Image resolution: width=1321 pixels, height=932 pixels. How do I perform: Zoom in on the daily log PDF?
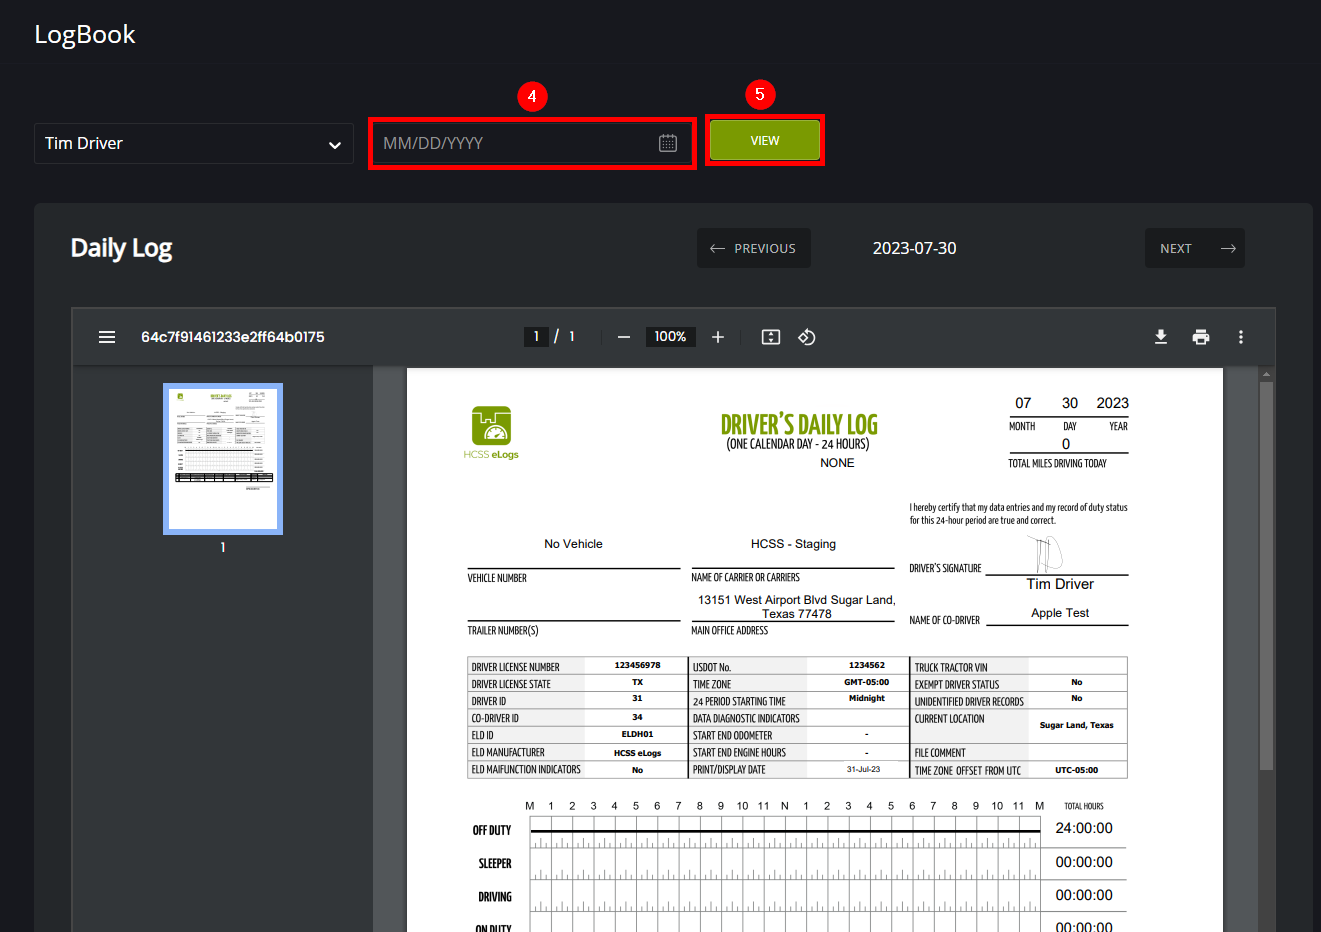(x=717, y=337)
